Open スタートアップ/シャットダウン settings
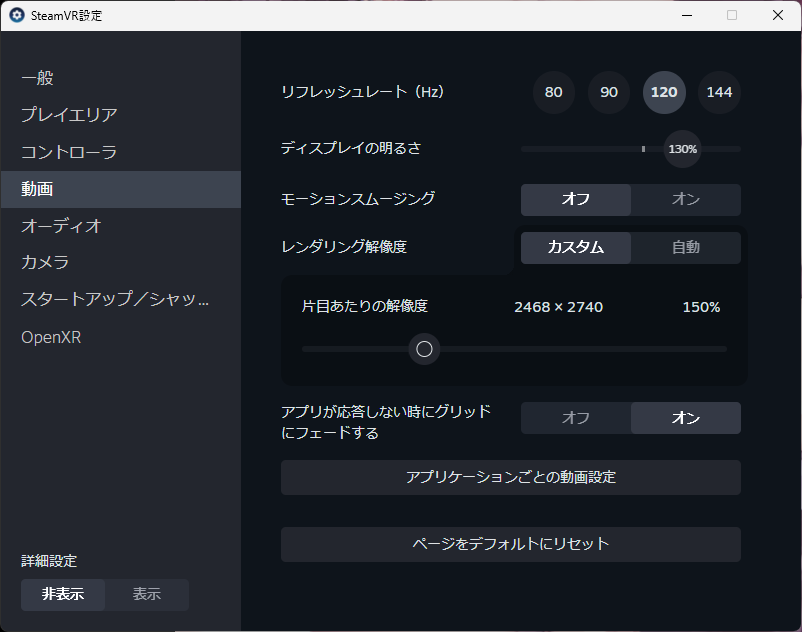Viewport: 802px width, 632px height. [x=121, y=299]
